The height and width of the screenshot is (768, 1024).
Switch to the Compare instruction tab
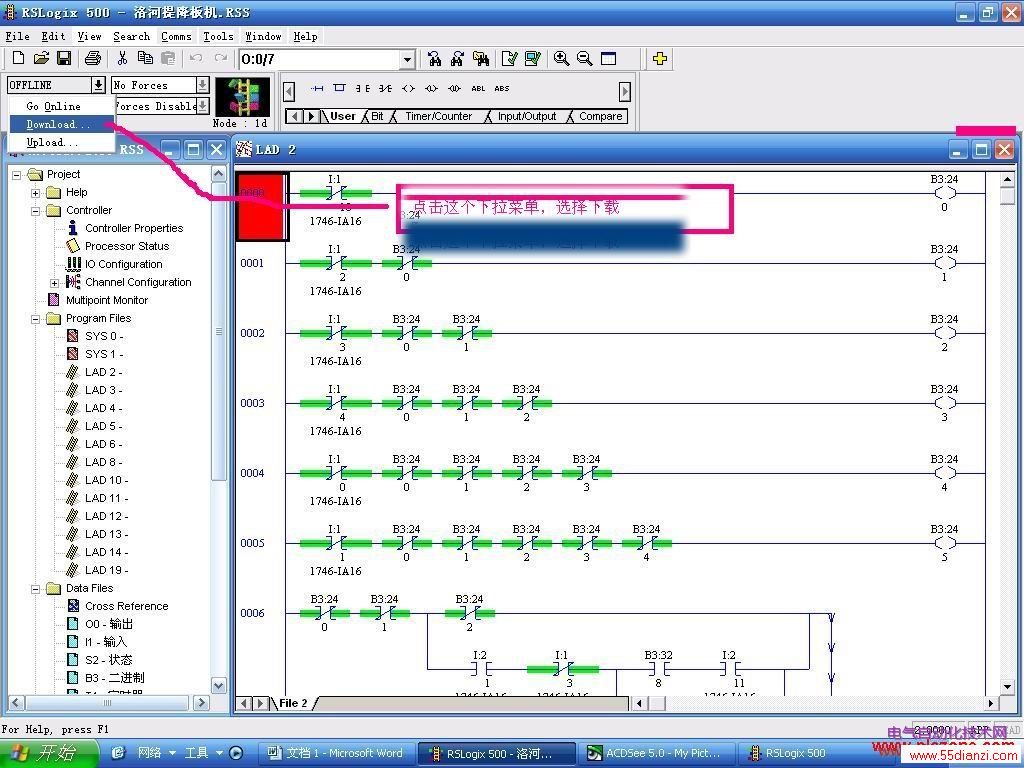(600, 116)
